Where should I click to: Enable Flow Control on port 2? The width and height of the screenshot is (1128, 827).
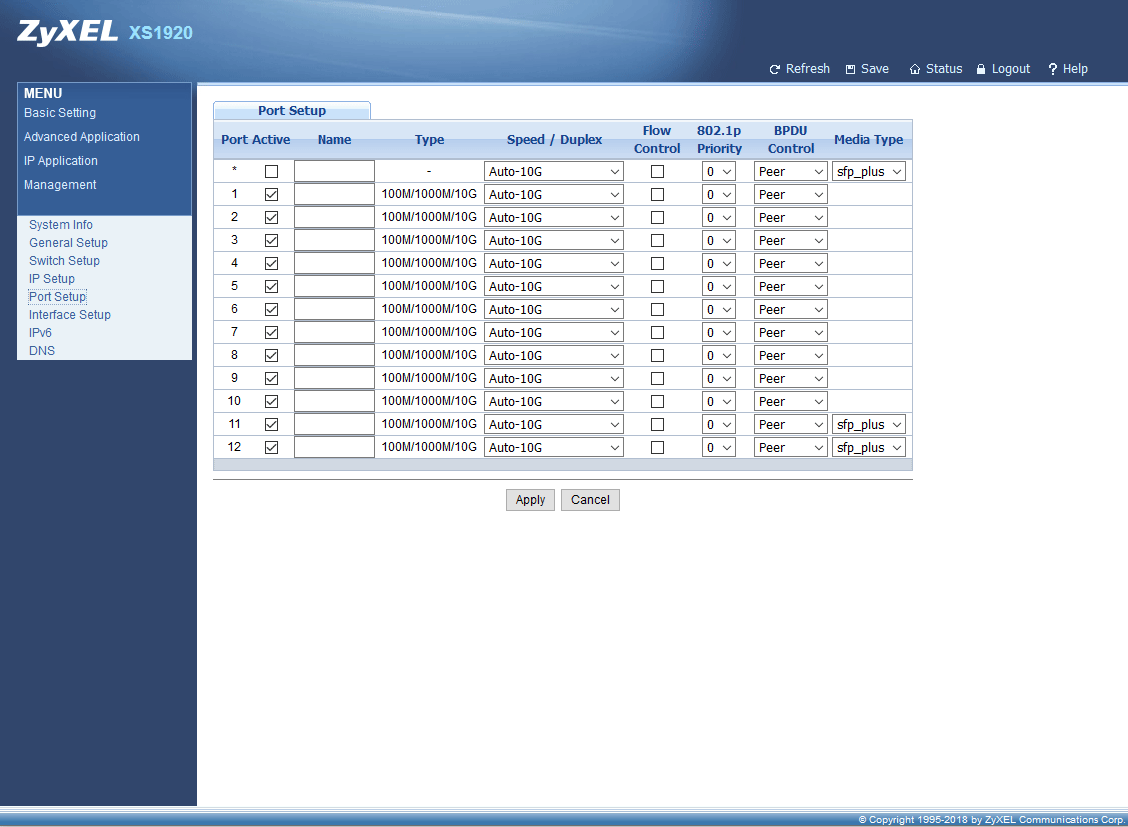[x=657, y=218]
